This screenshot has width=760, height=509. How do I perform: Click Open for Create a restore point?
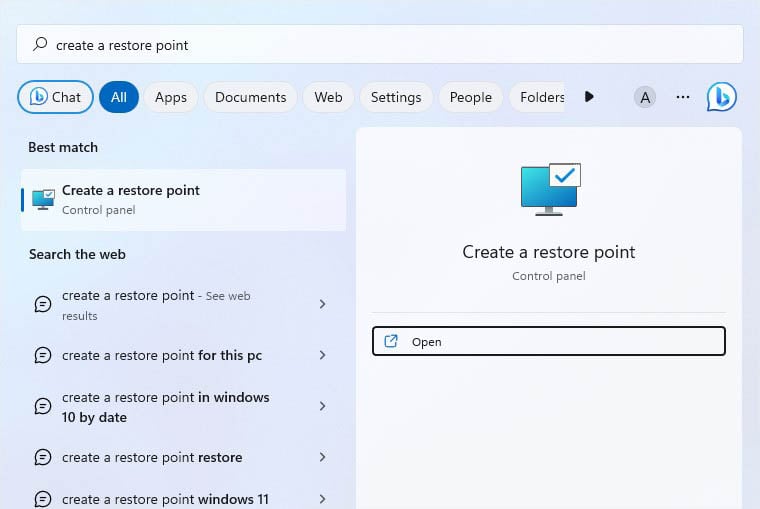coord(549,341)
